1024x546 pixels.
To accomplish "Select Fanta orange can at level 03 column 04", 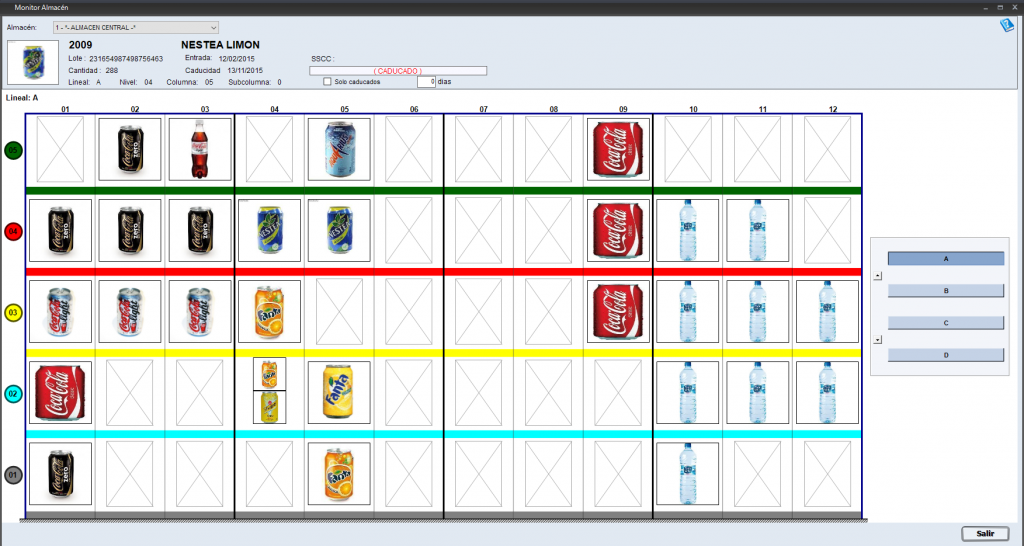I will (x=270, y=312).
